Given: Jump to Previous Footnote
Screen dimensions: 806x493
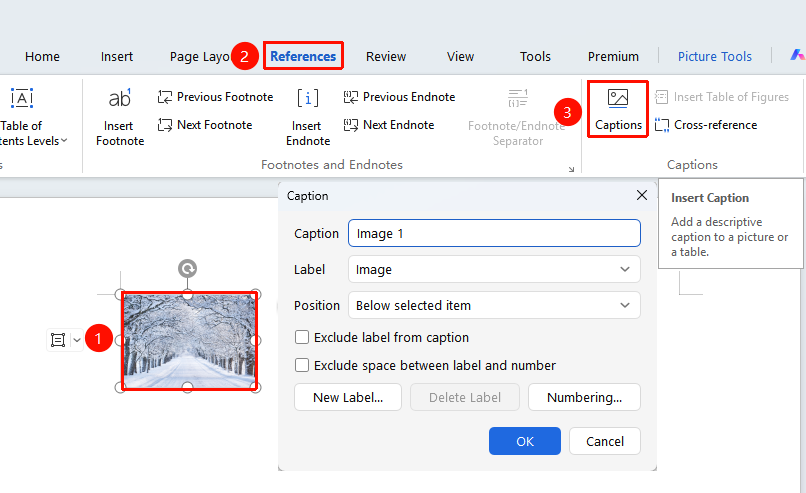Looking at the screenshot, I should (x=215, y=97).
